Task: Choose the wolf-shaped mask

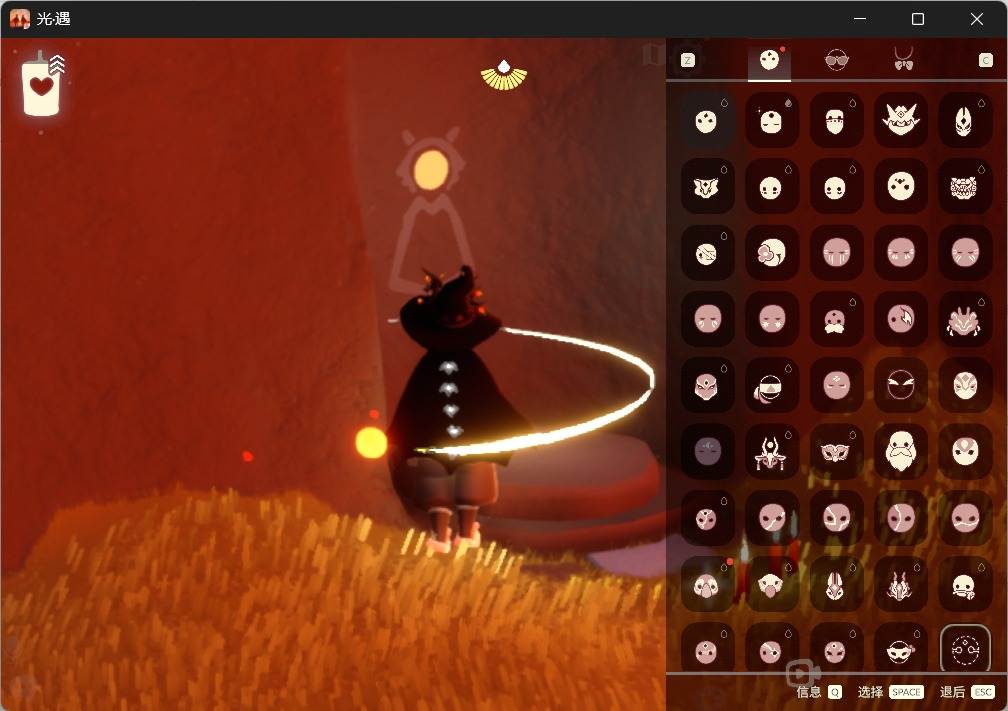Action: click(707, 186)
